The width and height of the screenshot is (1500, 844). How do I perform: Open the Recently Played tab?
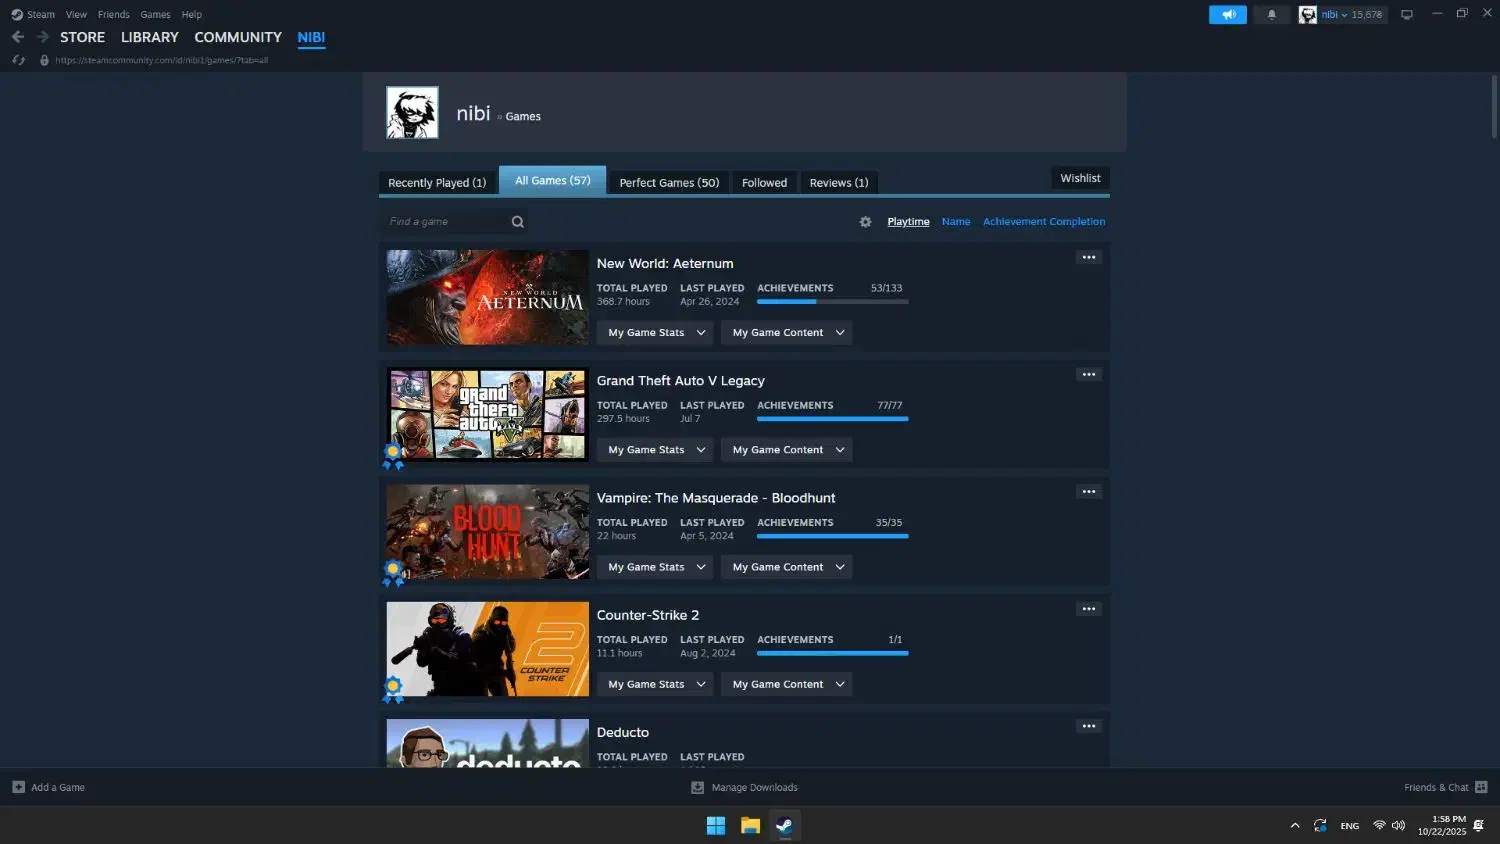coord(437,183)
